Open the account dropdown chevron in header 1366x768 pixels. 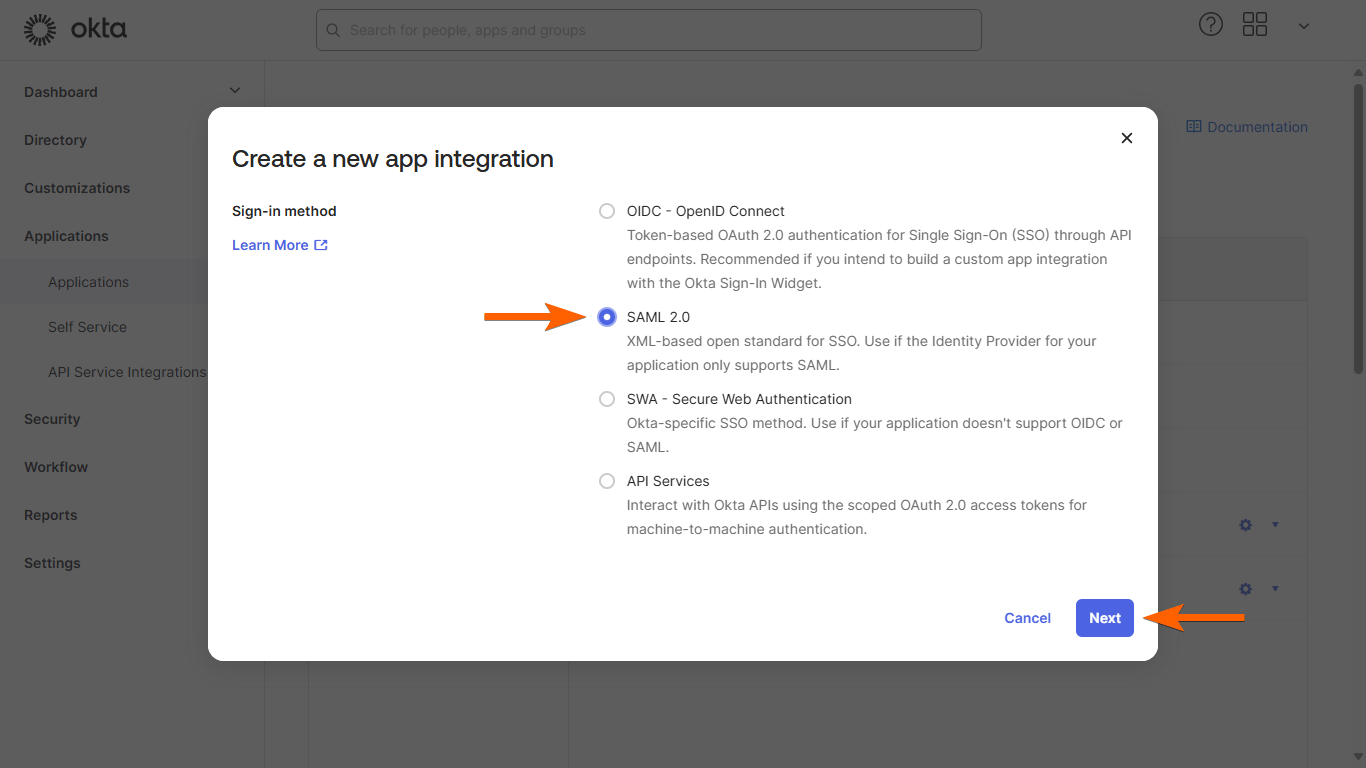coord(1304,26)
